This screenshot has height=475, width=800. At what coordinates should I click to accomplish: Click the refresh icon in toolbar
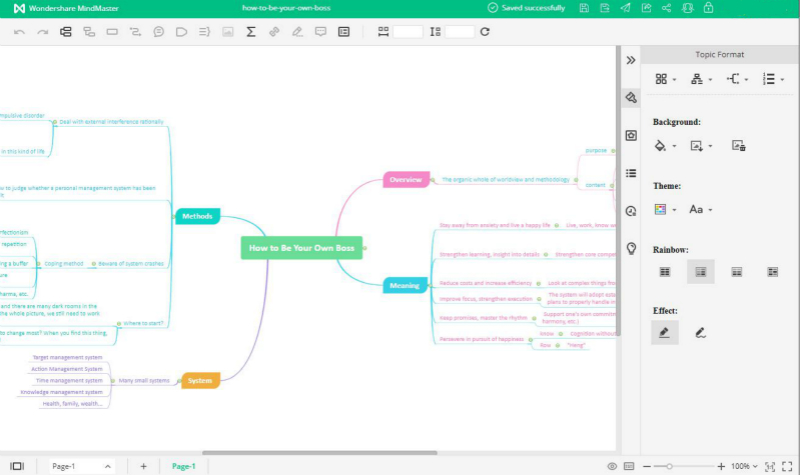[485, 32]
